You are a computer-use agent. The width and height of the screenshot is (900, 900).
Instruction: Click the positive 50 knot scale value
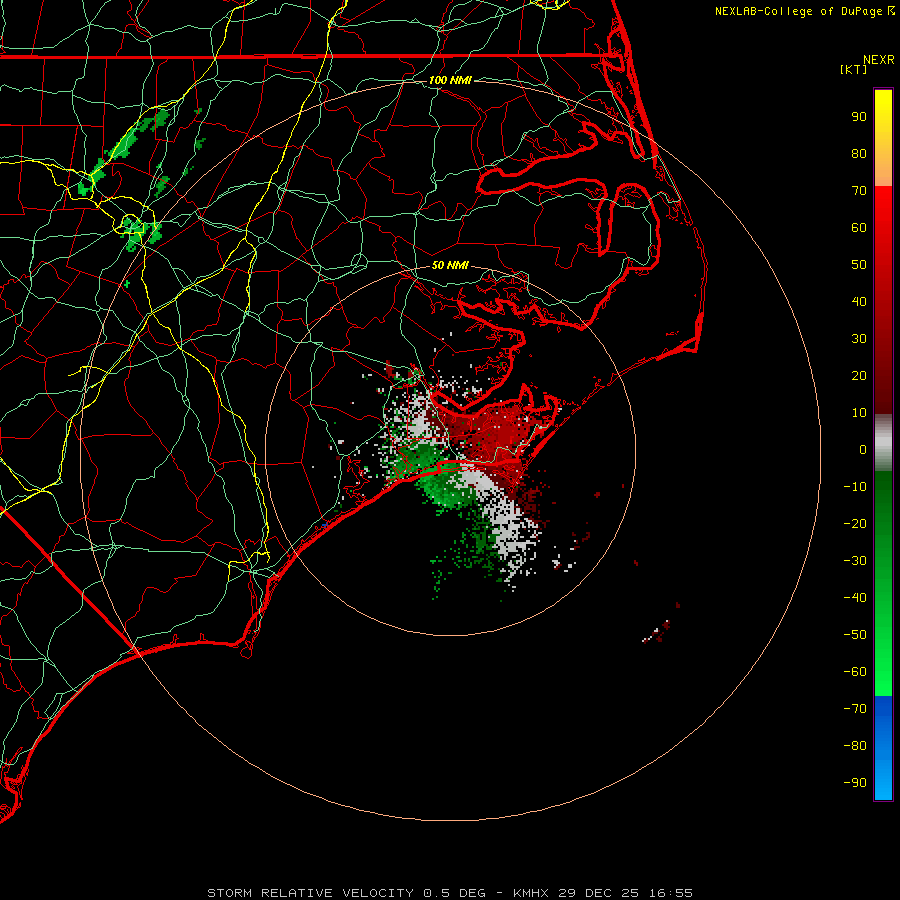pyautogui.click(x=859, y=265)
